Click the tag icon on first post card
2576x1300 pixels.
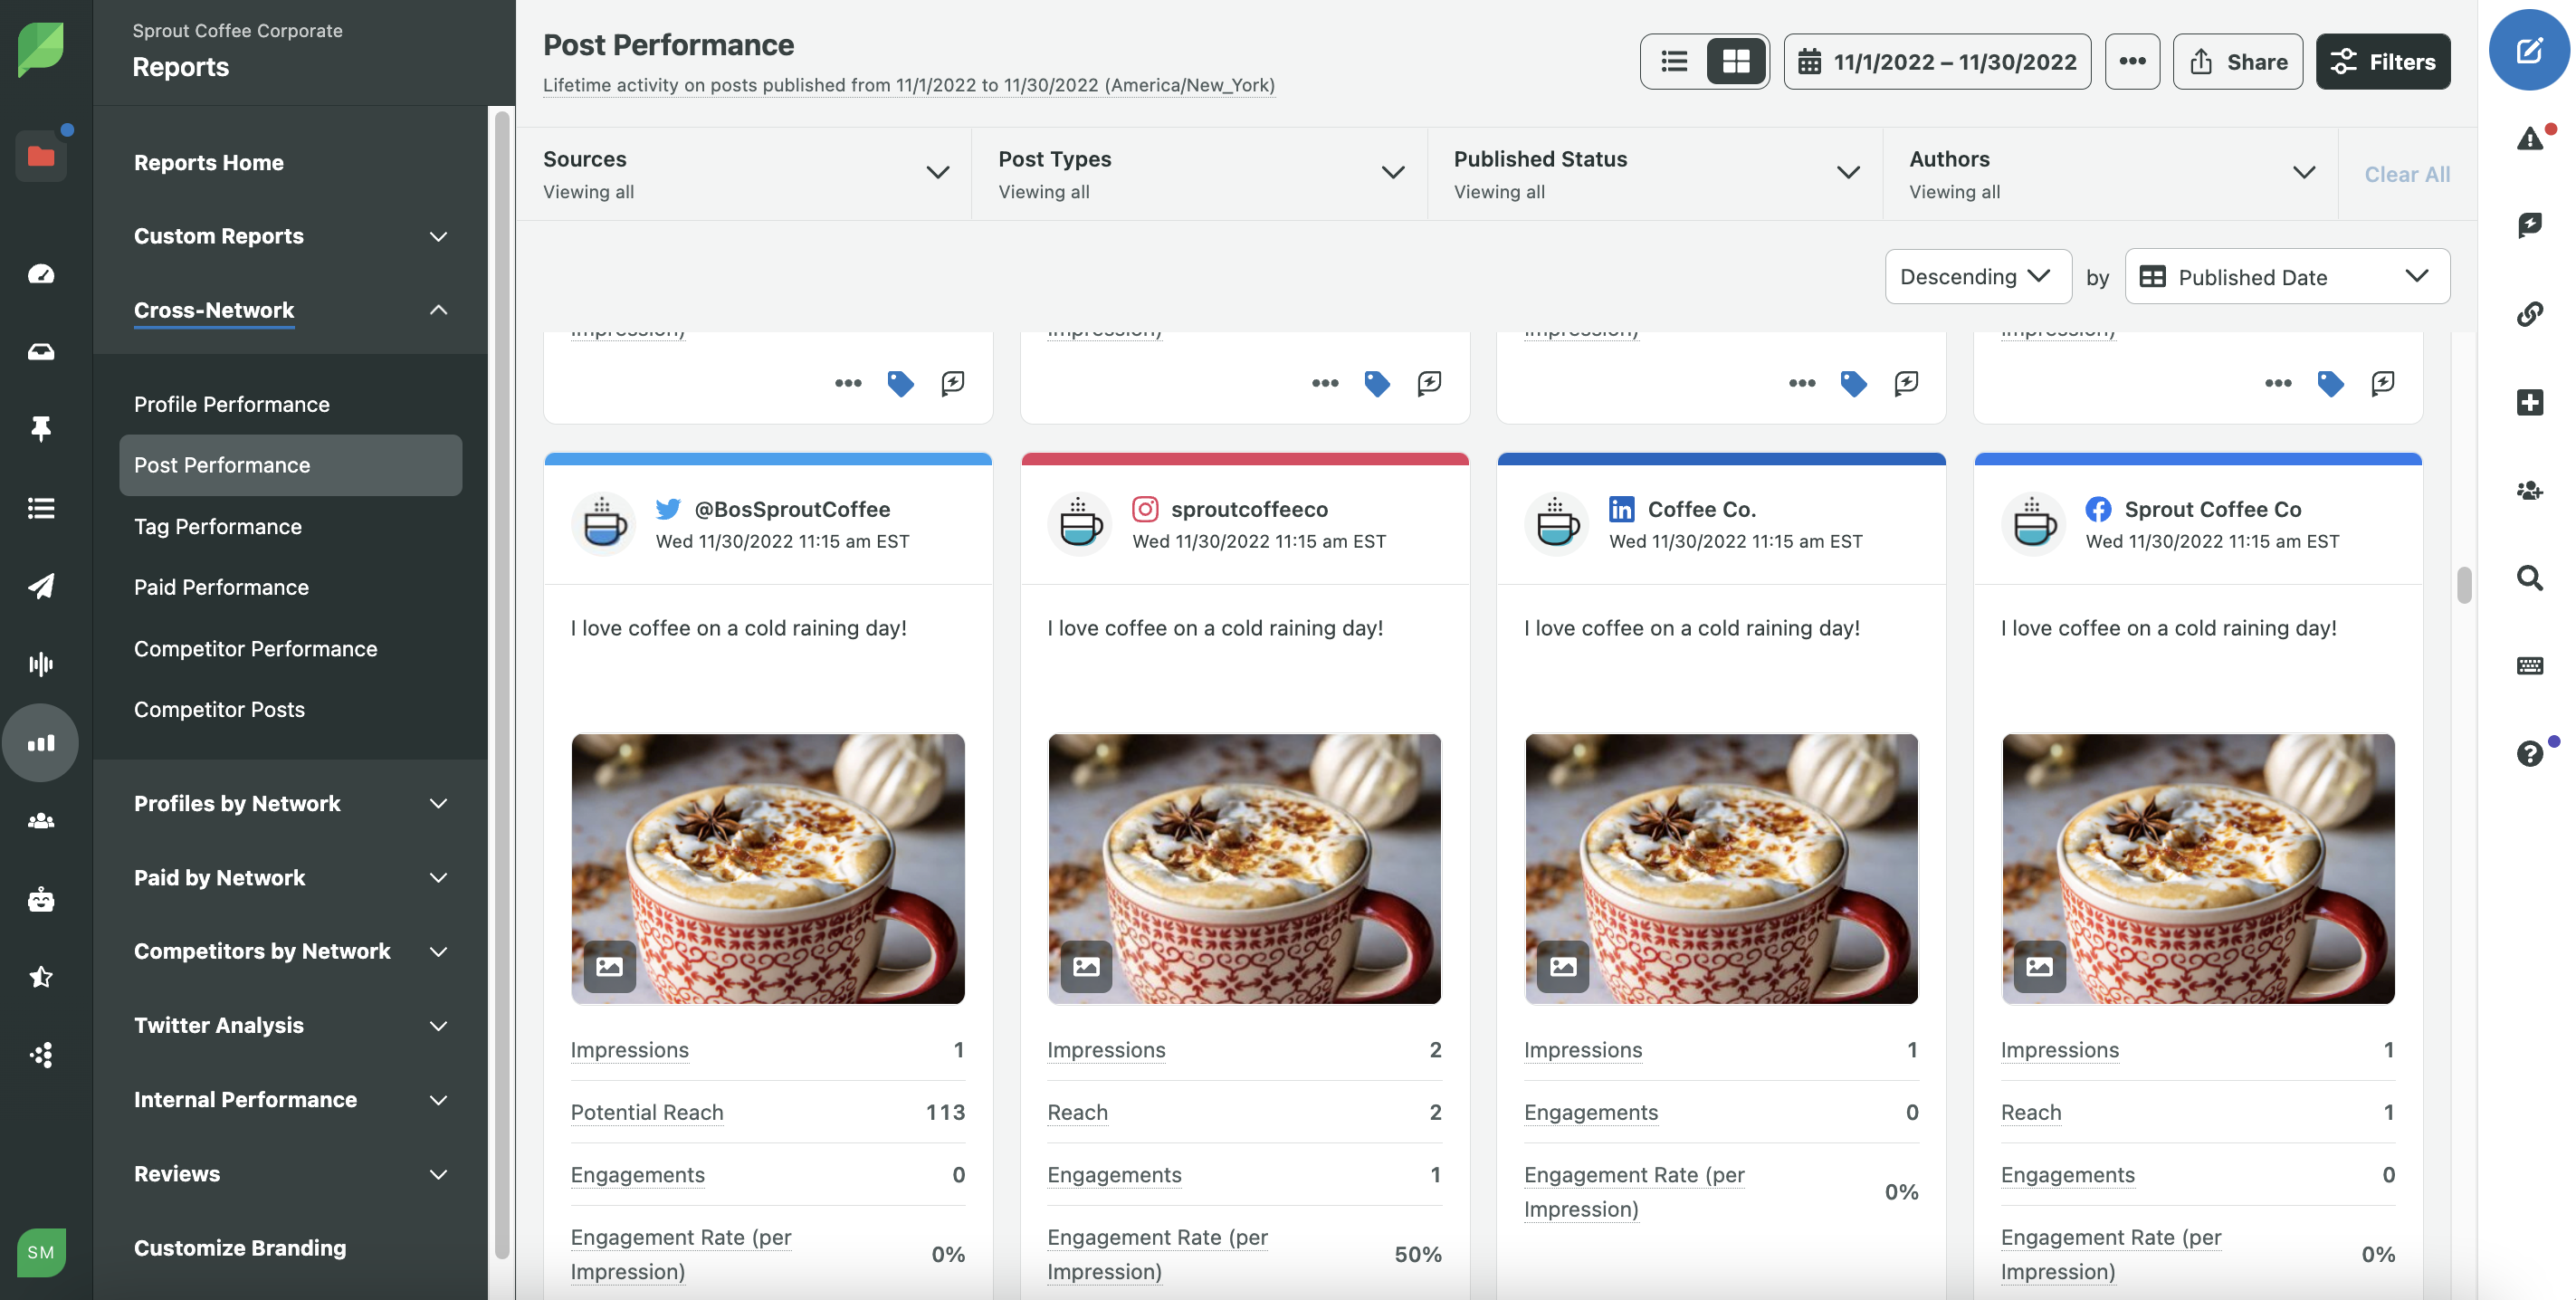point(900,383)
